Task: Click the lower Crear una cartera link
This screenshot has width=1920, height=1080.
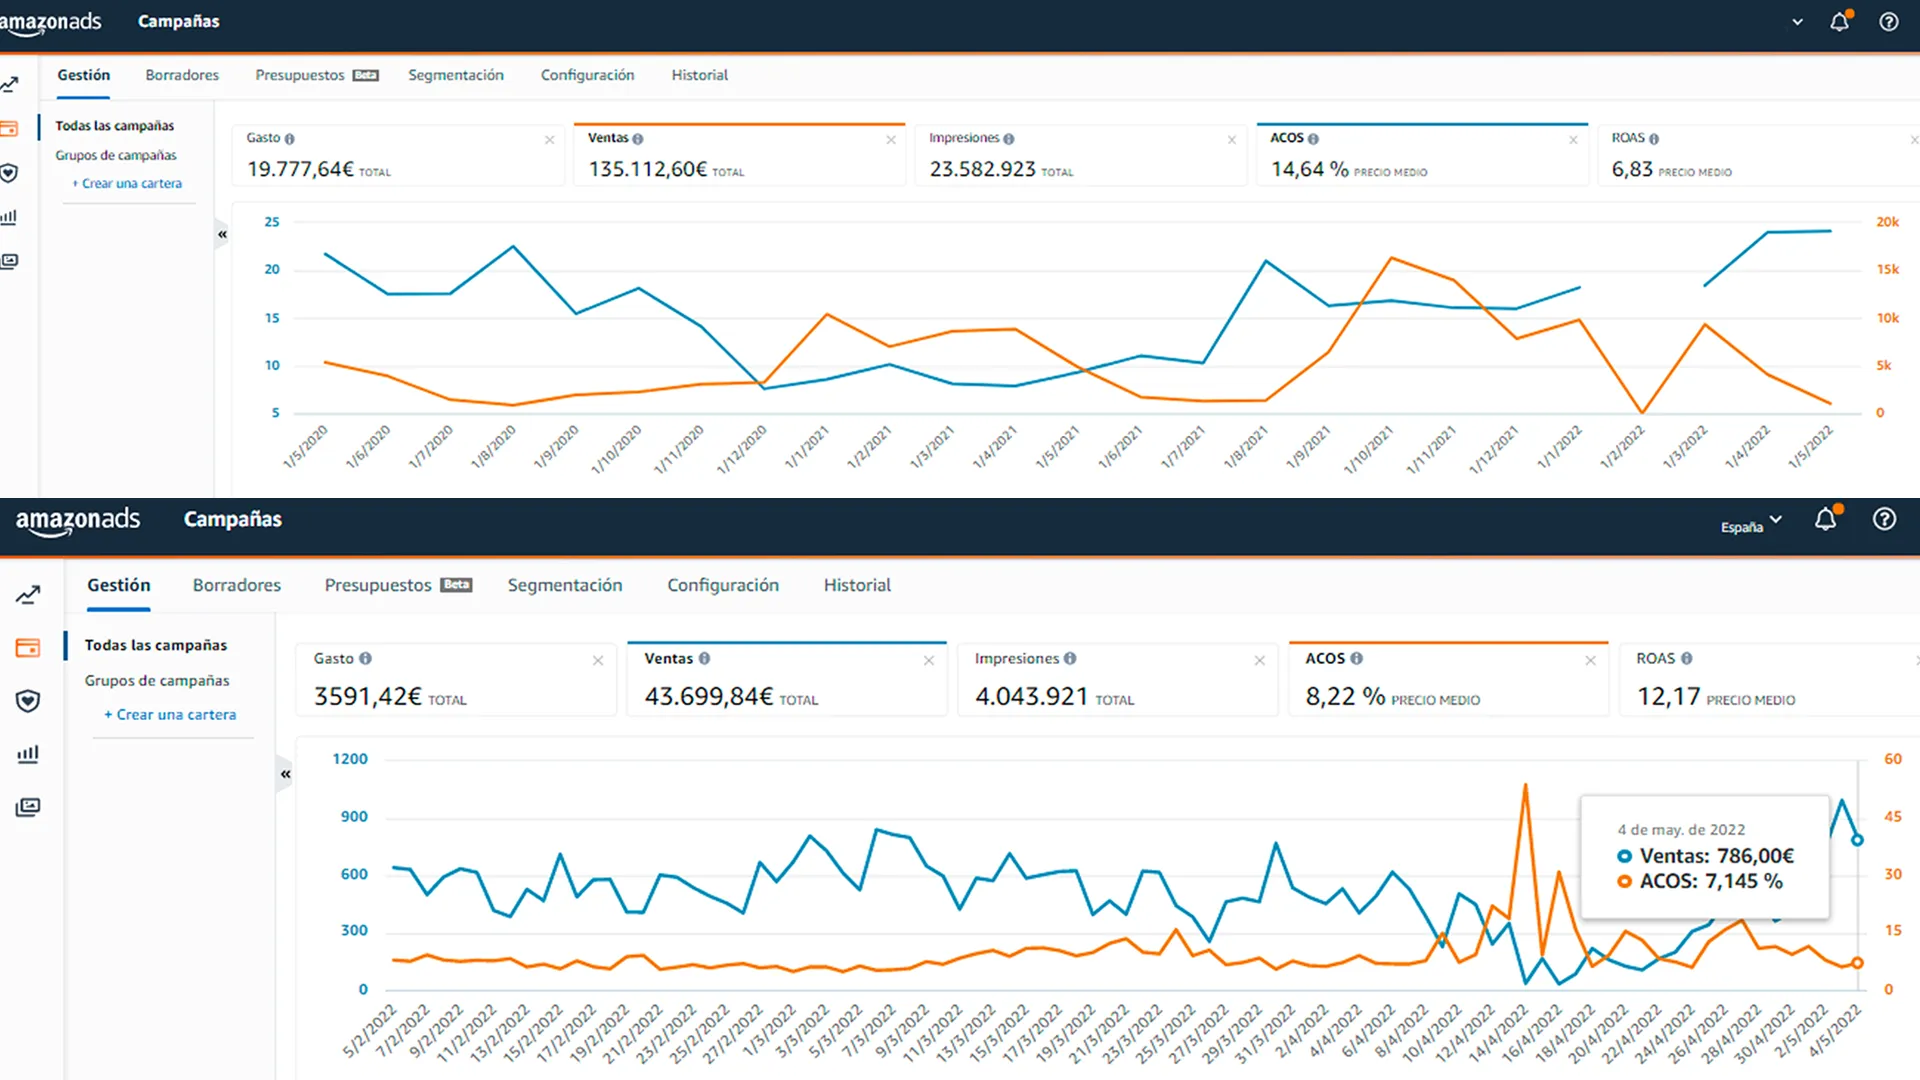Action: (x=170, y=715)
